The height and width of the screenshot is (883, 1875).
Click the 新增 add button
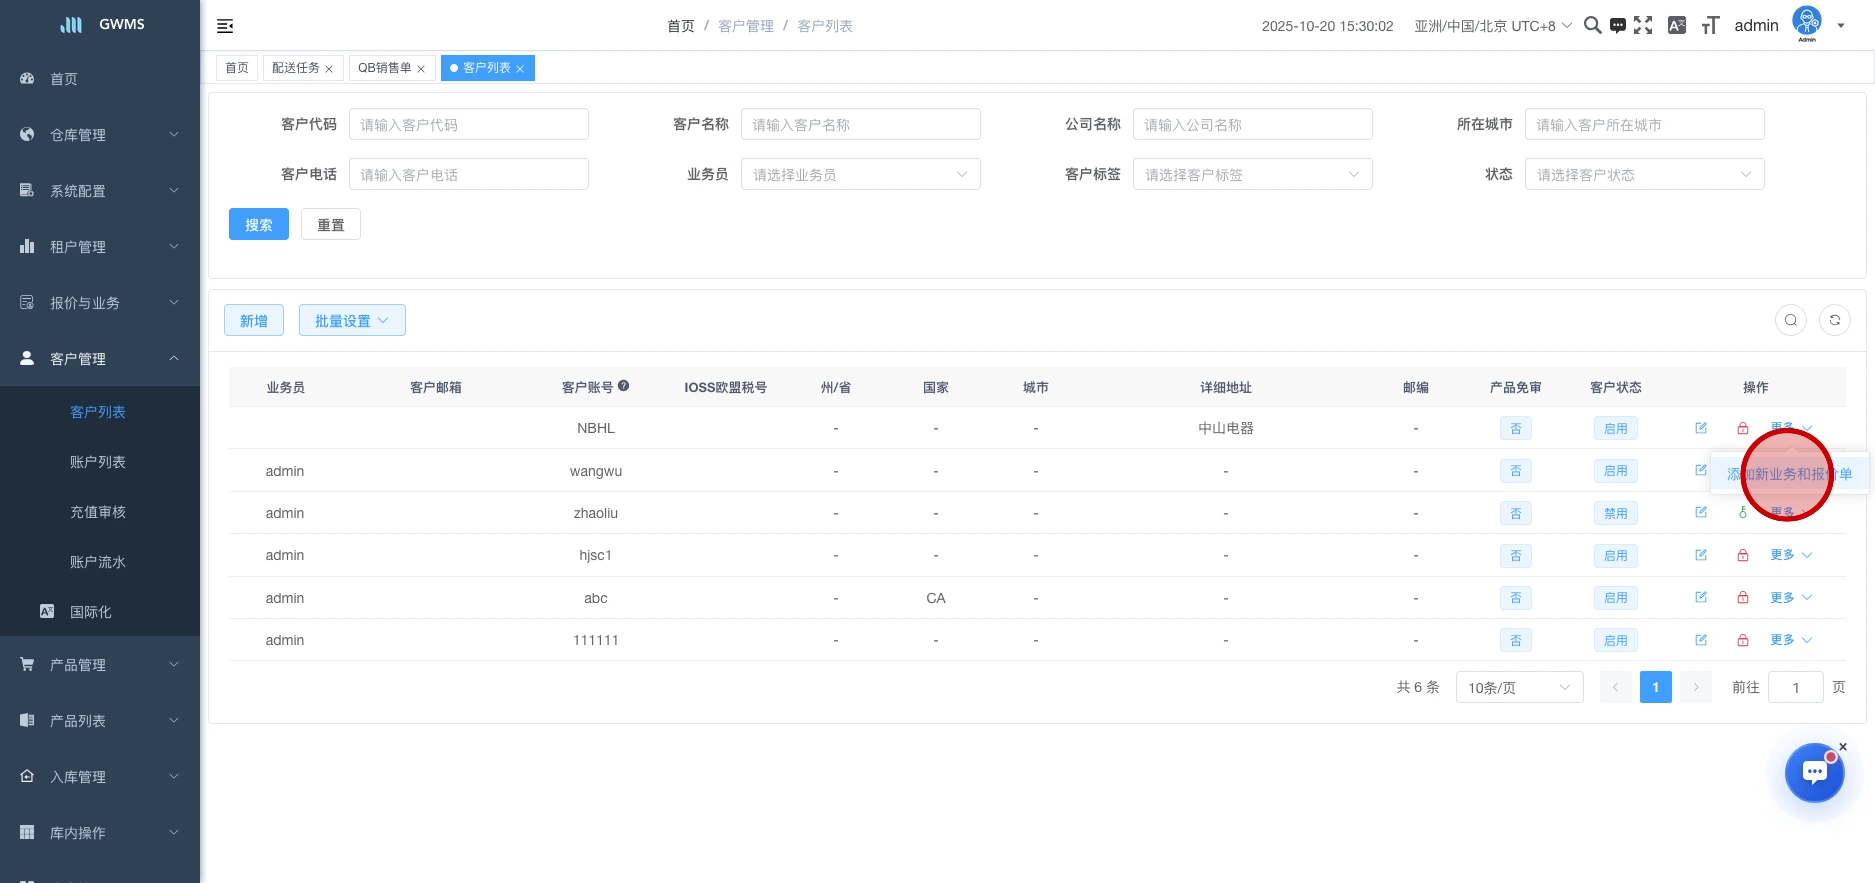coord(254,321)
